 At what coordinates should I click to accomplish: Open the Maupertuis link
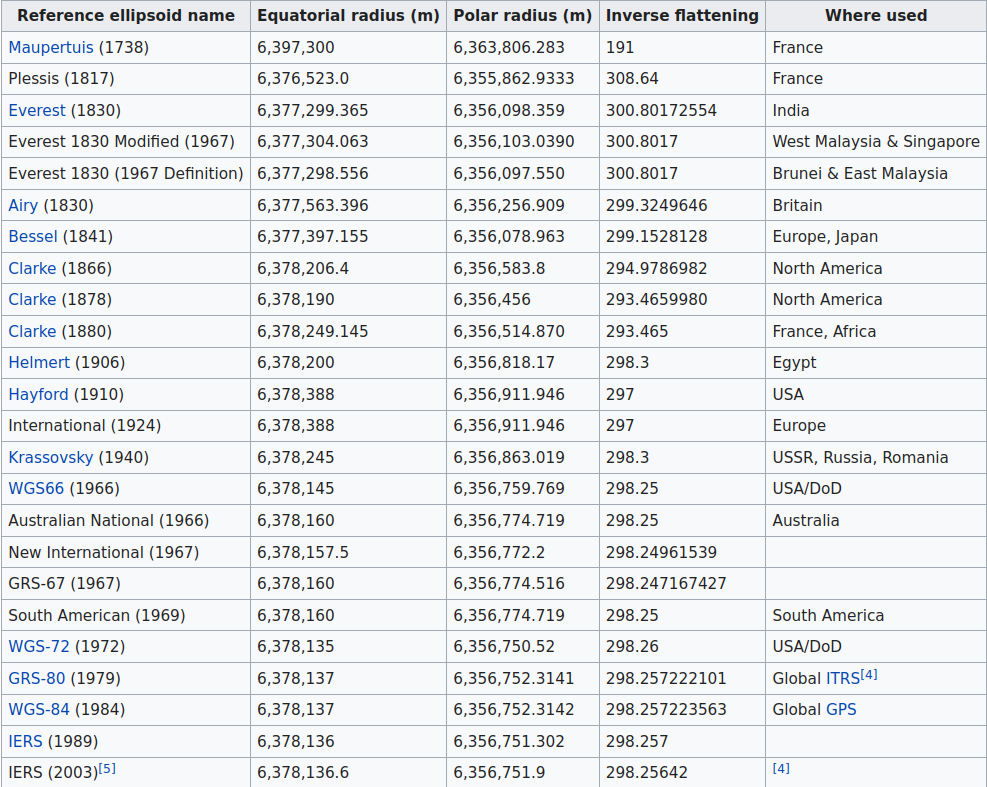click(x=51, y=48)
